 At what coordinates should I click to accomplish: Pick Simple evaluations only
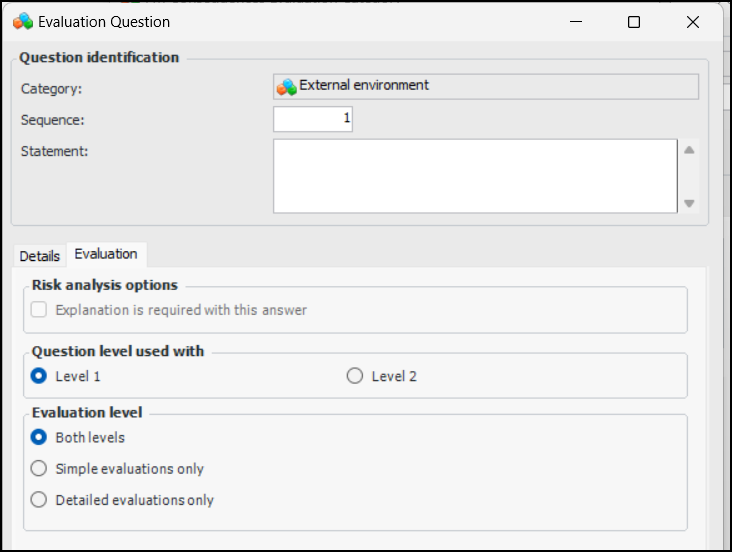[x=39, y=468]
